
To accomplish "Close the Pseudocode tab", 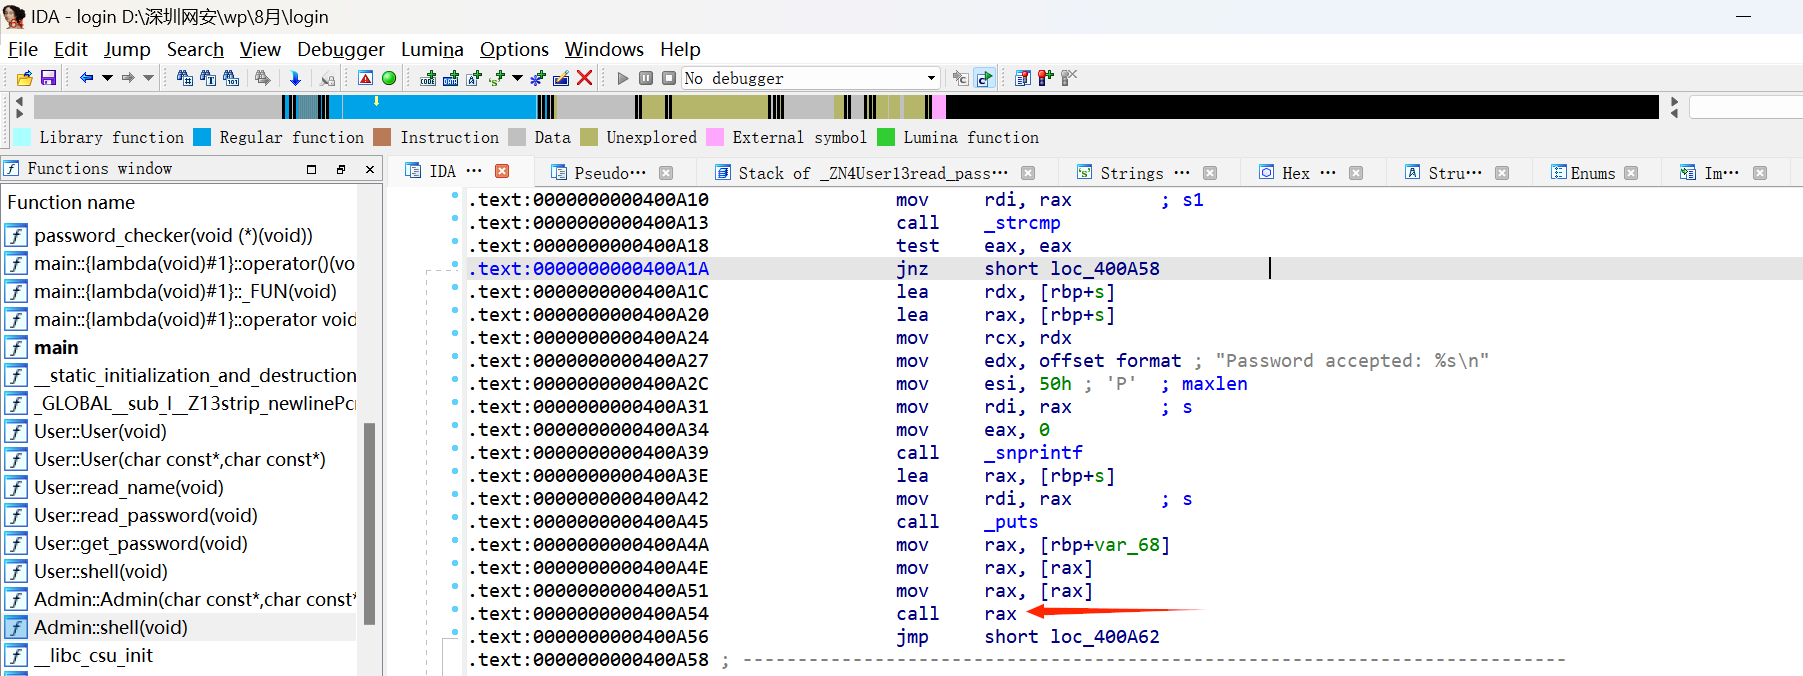I will tap(666, 173).
